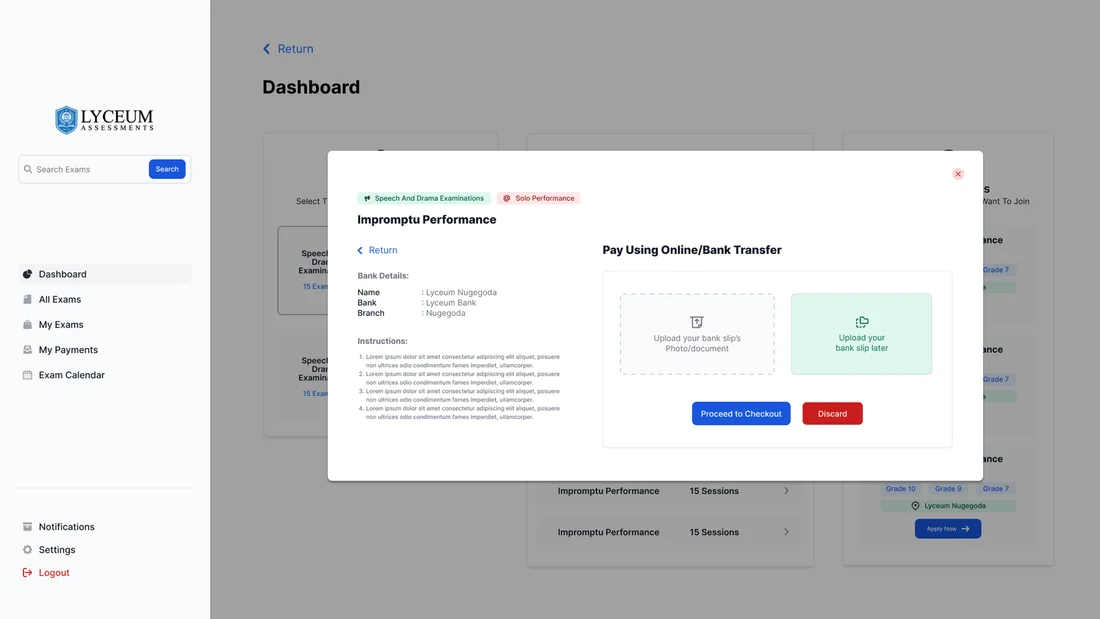This screenshot has width=1100, height=619.
Task: Click the red Discard button
Action: tap(833, 414)
